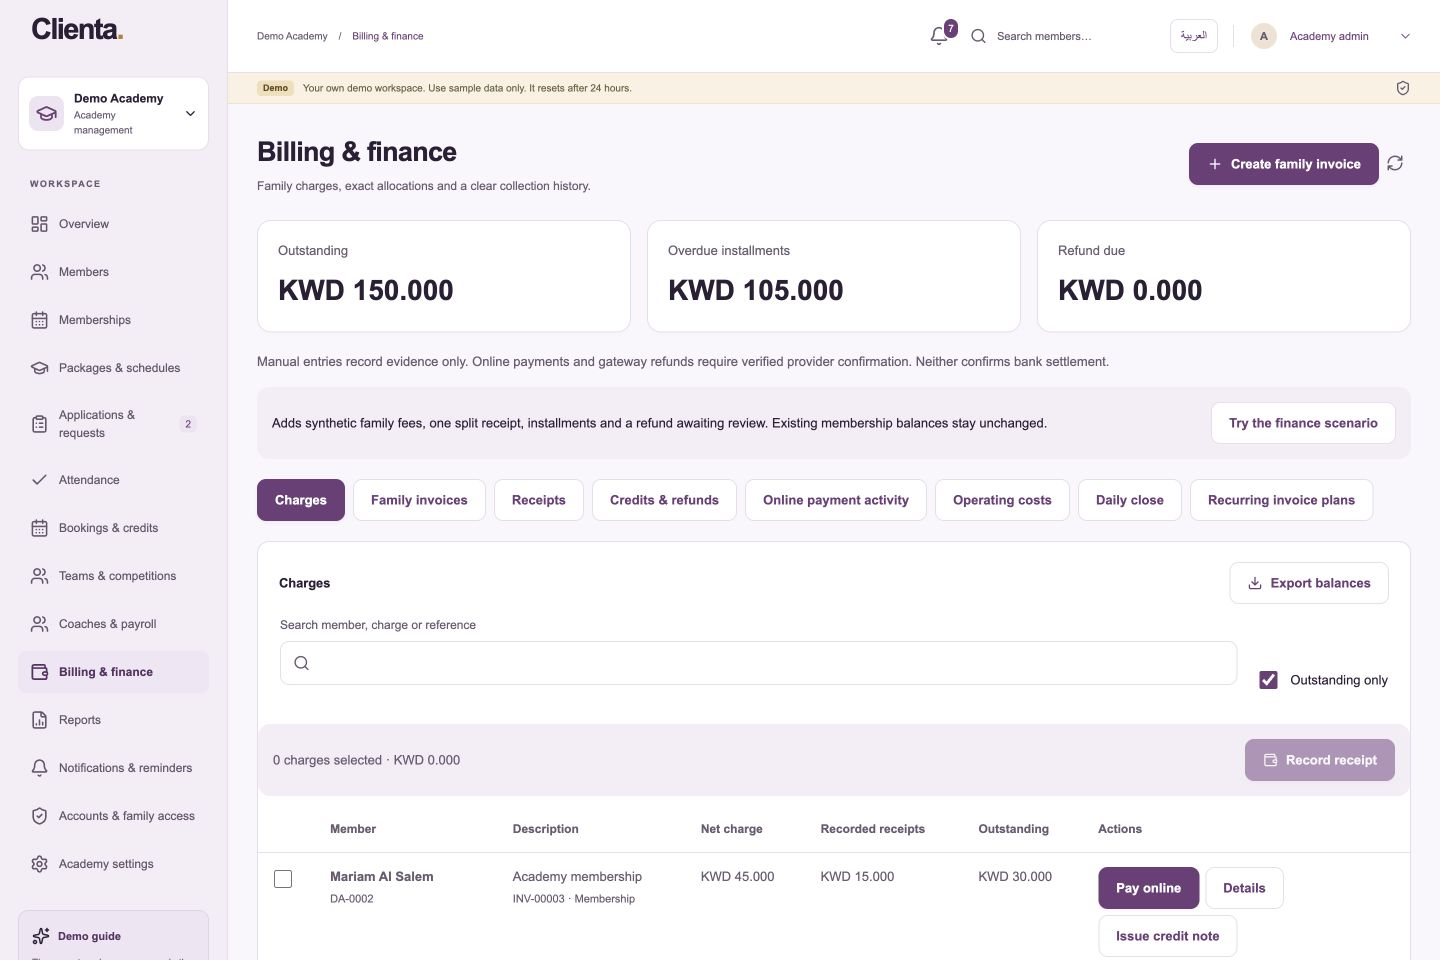
Task: Open Bookings & credits page
Action: (113, 528)
